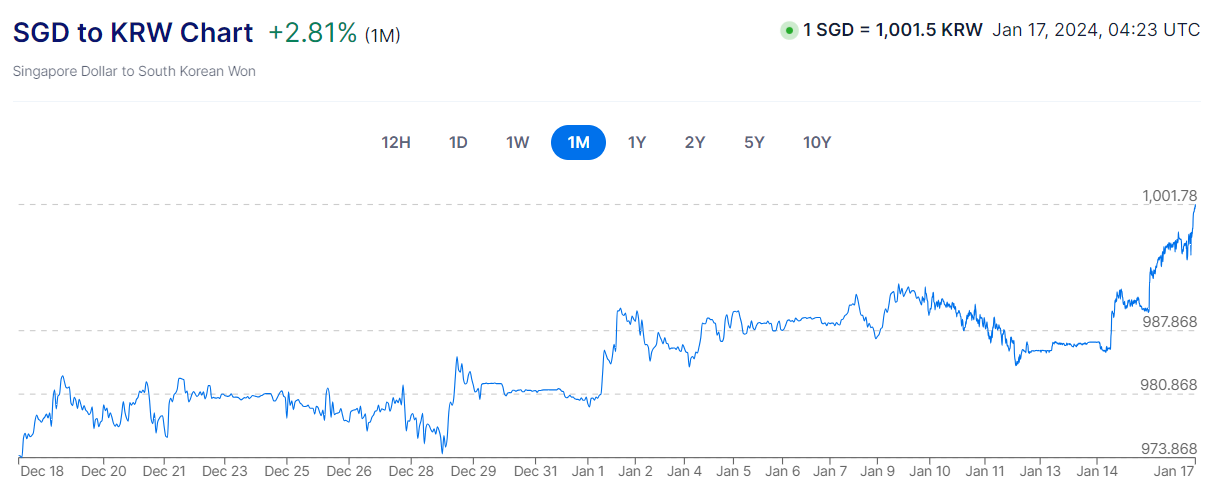The width and height of the screenshot is (1220, 494).
Task: Click the green live status dot
Action: click(789, 30)
